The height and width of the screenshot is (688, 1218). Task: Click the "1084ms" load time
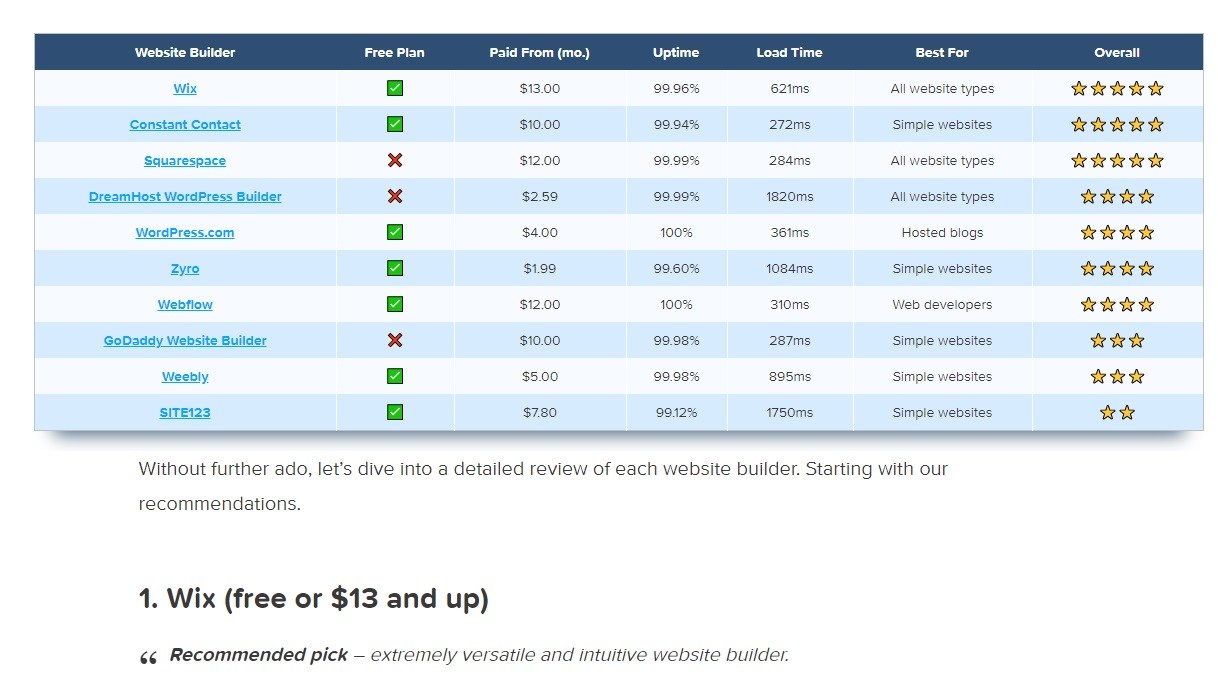(x=790, y=269)
